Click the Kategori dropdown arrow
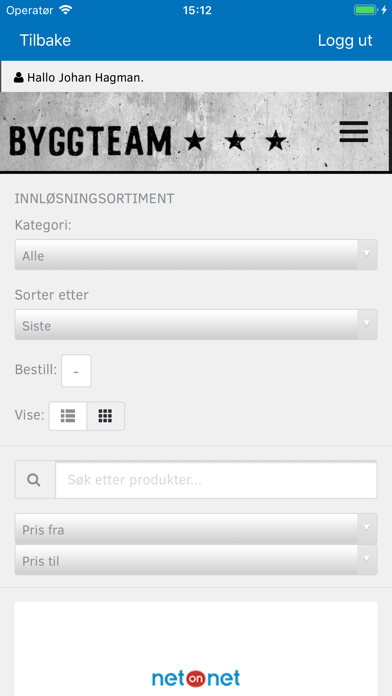Screen dimensions: 392x696 click(x=367, y=254)
